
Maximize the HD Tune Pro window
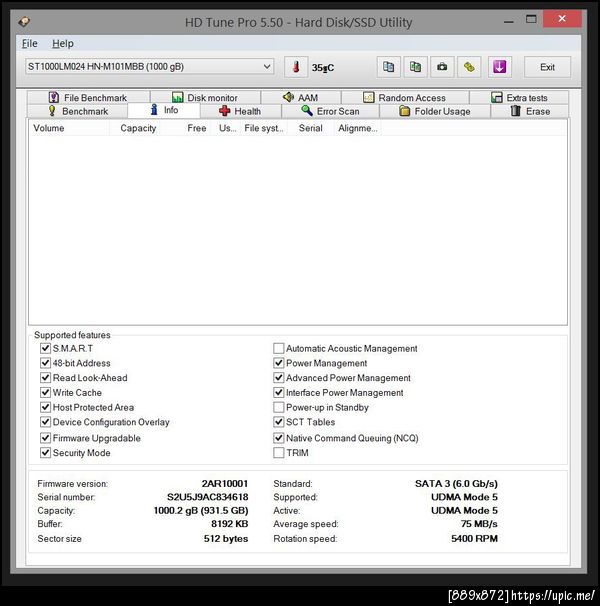point(531,19)
